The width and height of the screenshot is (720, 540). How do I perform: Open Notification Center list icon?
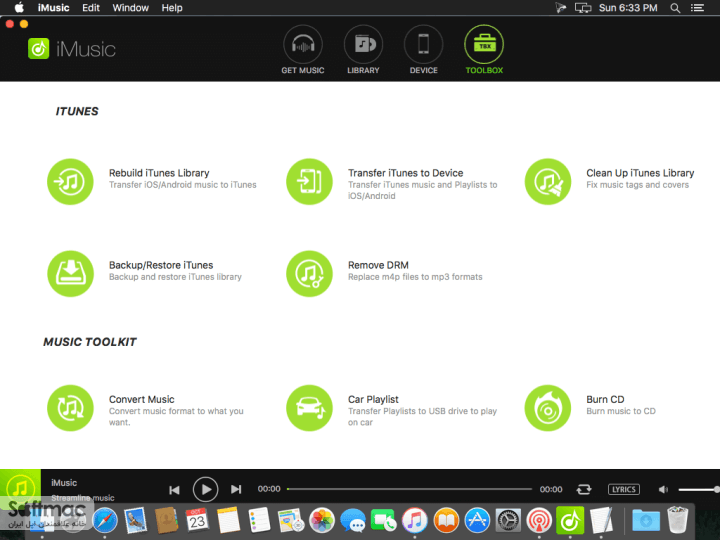(x=698, y=8)
